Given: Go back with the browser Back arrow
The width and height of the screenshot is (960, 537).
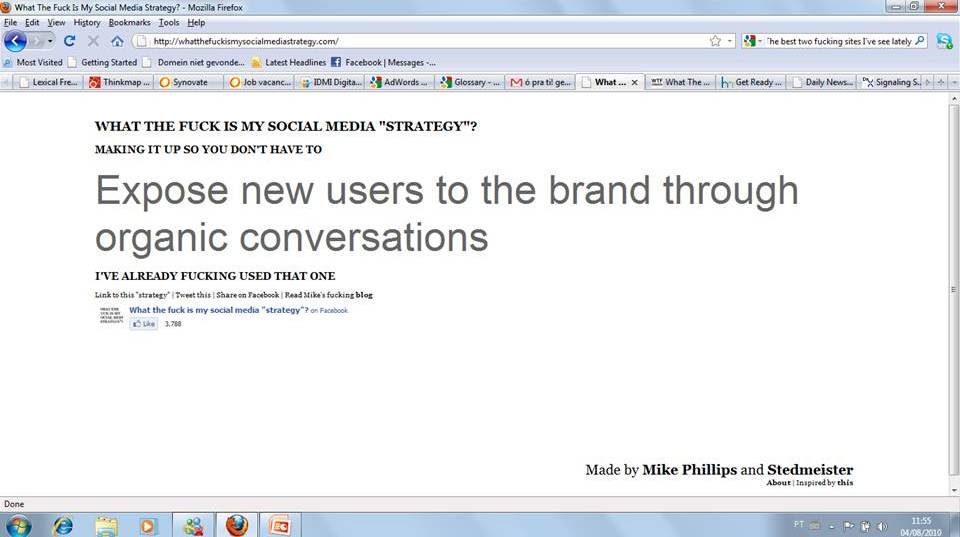Looking at the screenshot, I should (x=15, y=41).
